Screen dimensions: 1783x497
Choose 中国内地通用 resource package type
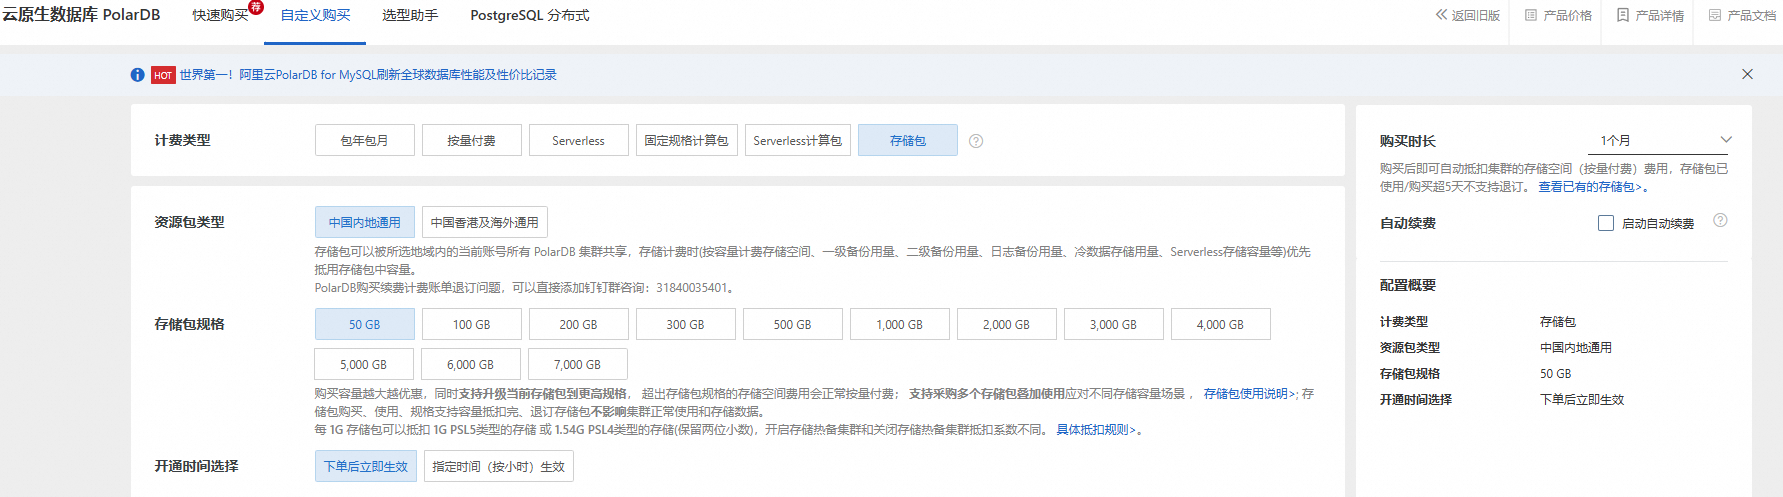pos(365,222)
